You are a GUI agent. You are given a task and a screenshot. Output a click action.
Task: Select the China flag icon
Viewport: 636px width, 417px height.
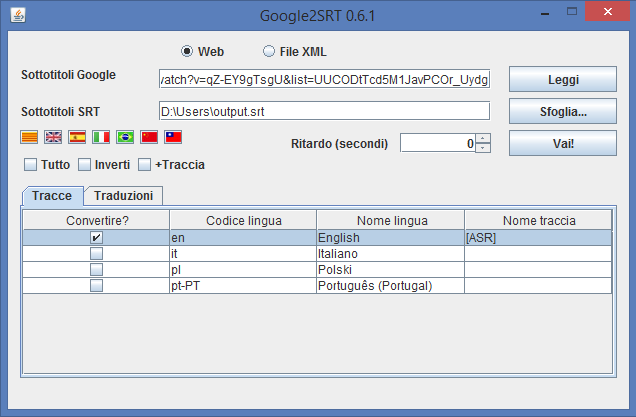pyautogui.click(x=149, y=137)
